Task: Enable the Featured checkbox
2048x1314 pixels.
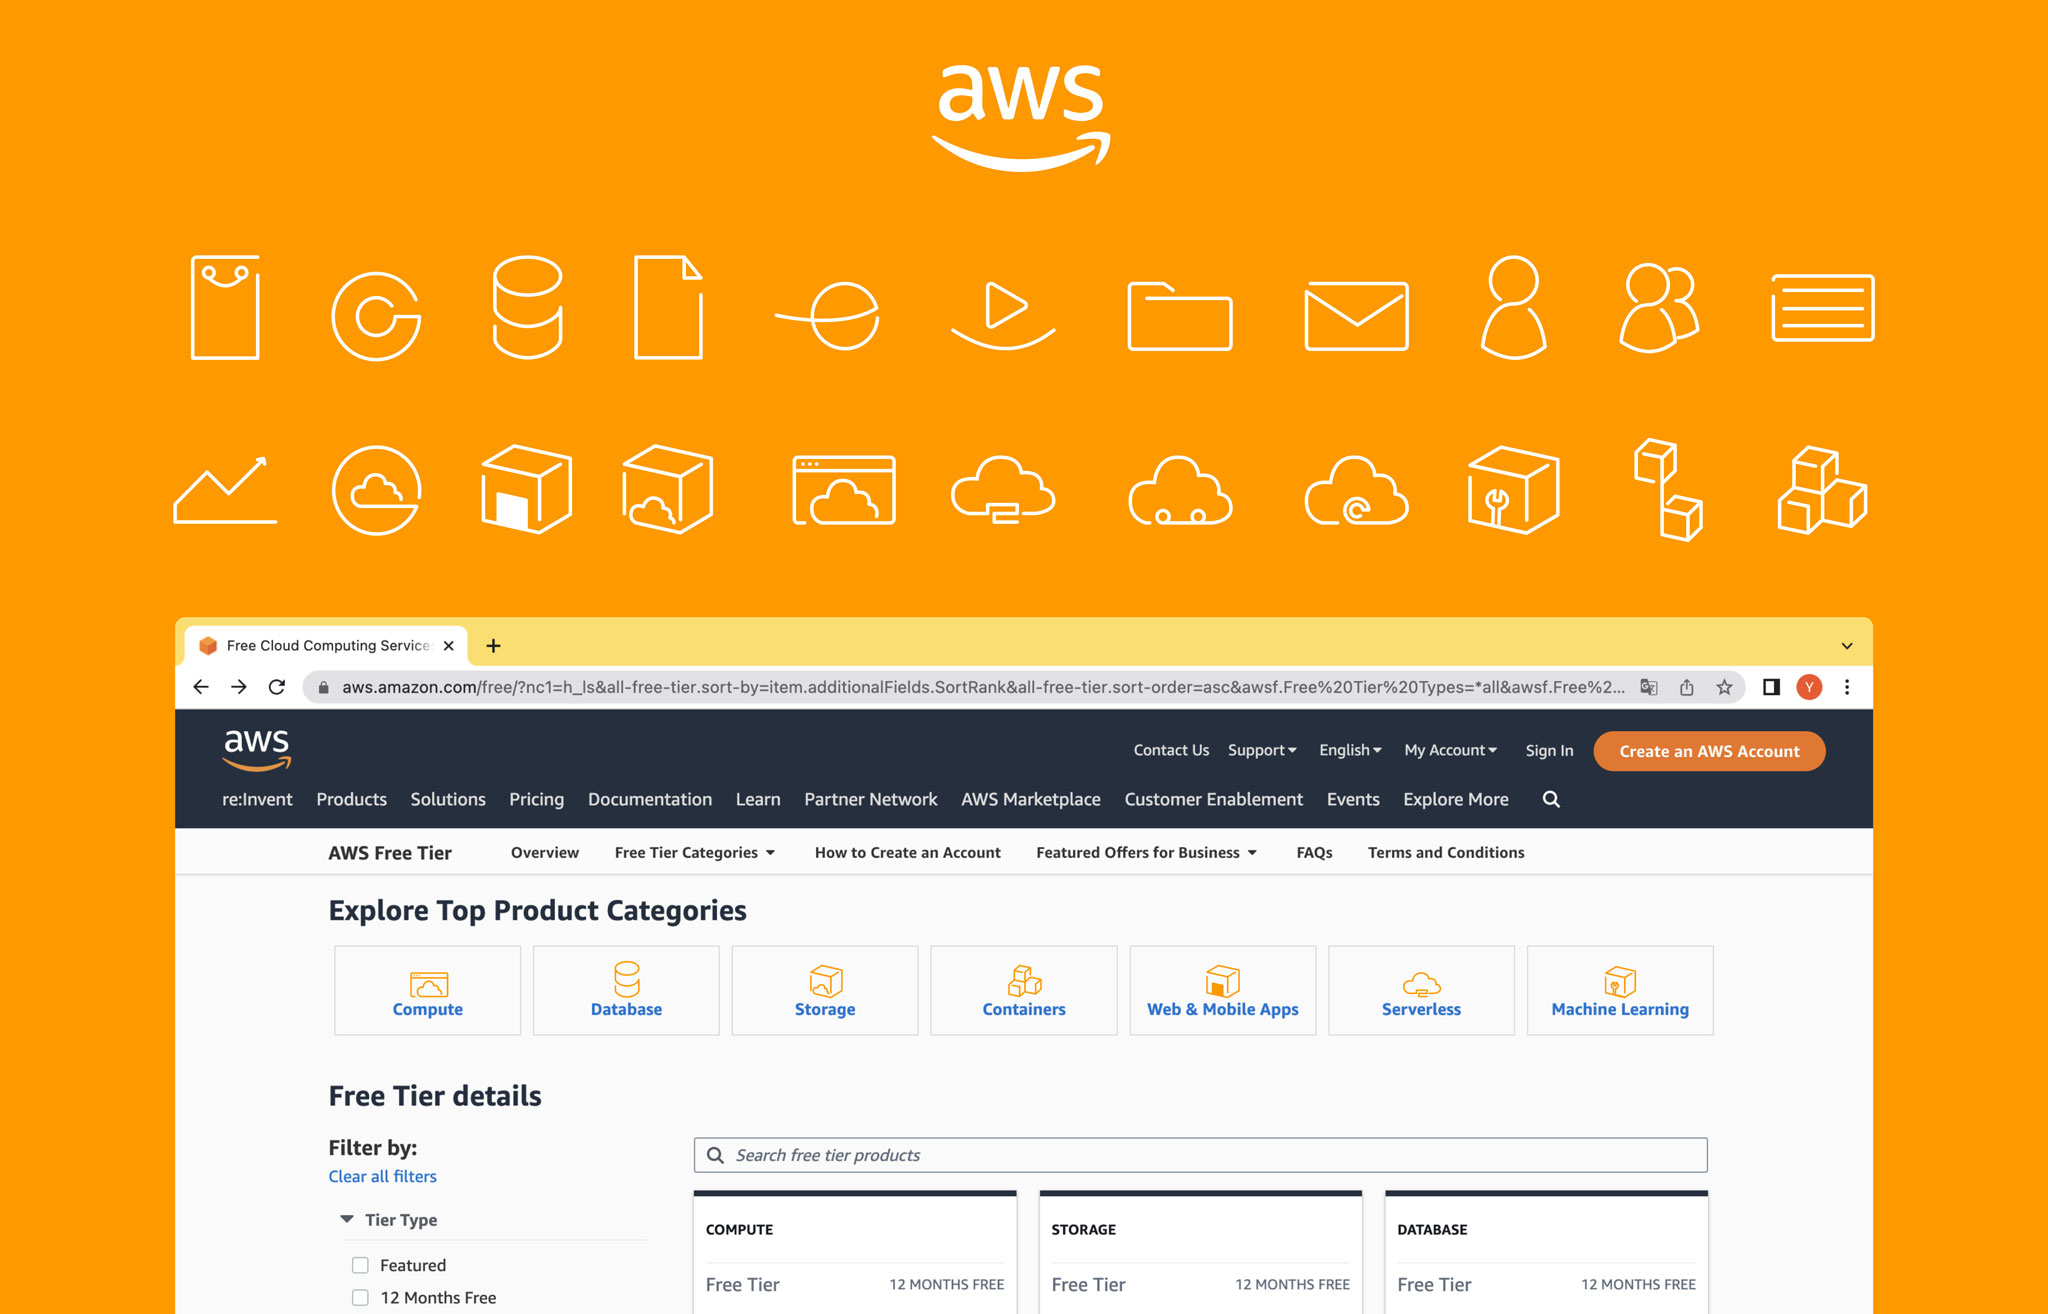Action: click(x=359, y=1265)
